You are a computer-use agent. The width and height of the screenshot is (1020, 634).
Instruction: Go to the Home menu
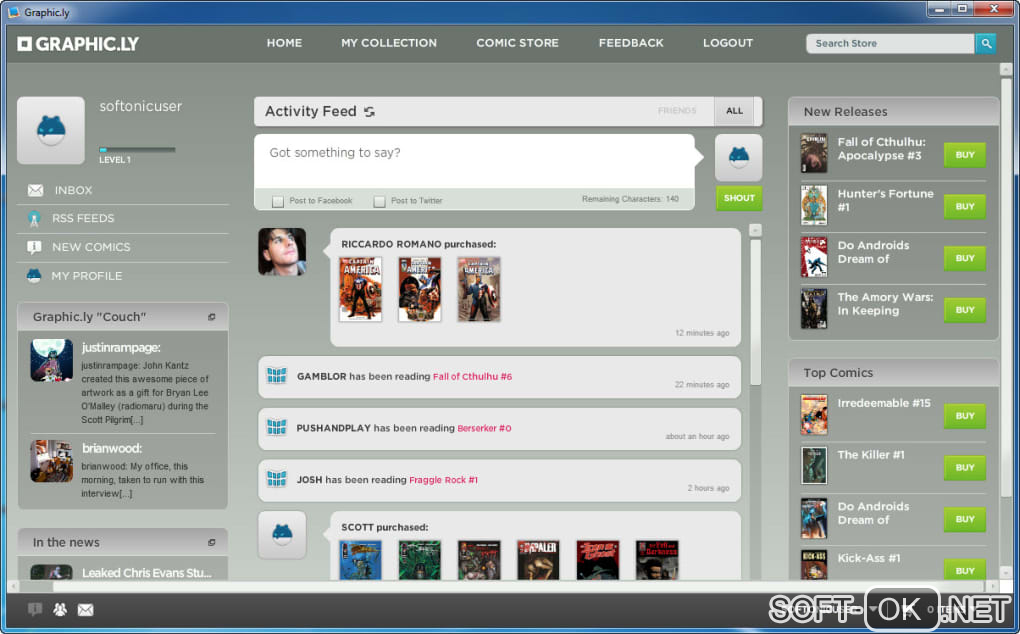tap(284, 43)
